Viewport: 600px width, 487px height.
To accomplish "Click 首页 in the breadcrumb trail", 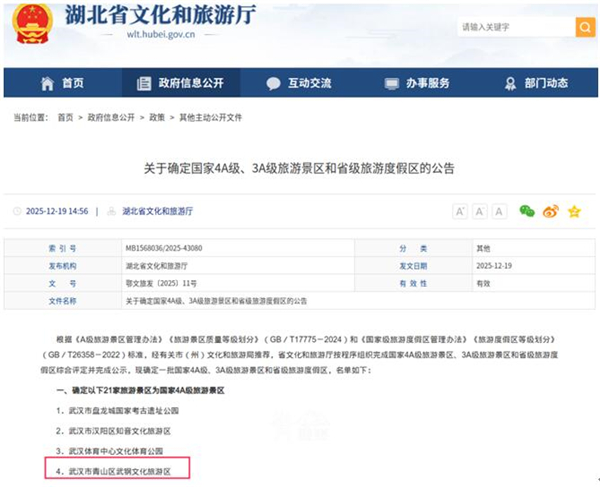I will [65, 117].
